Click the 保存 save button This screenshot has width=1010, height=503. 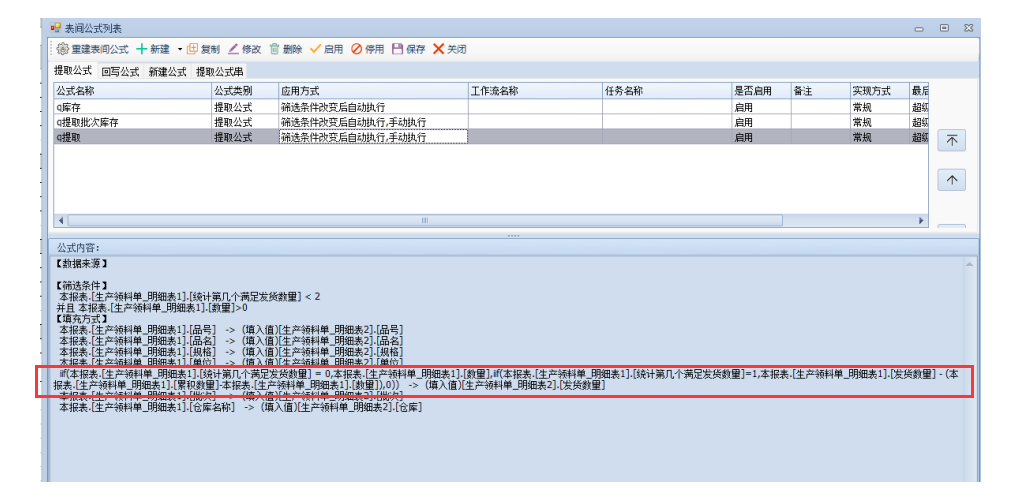408,49
